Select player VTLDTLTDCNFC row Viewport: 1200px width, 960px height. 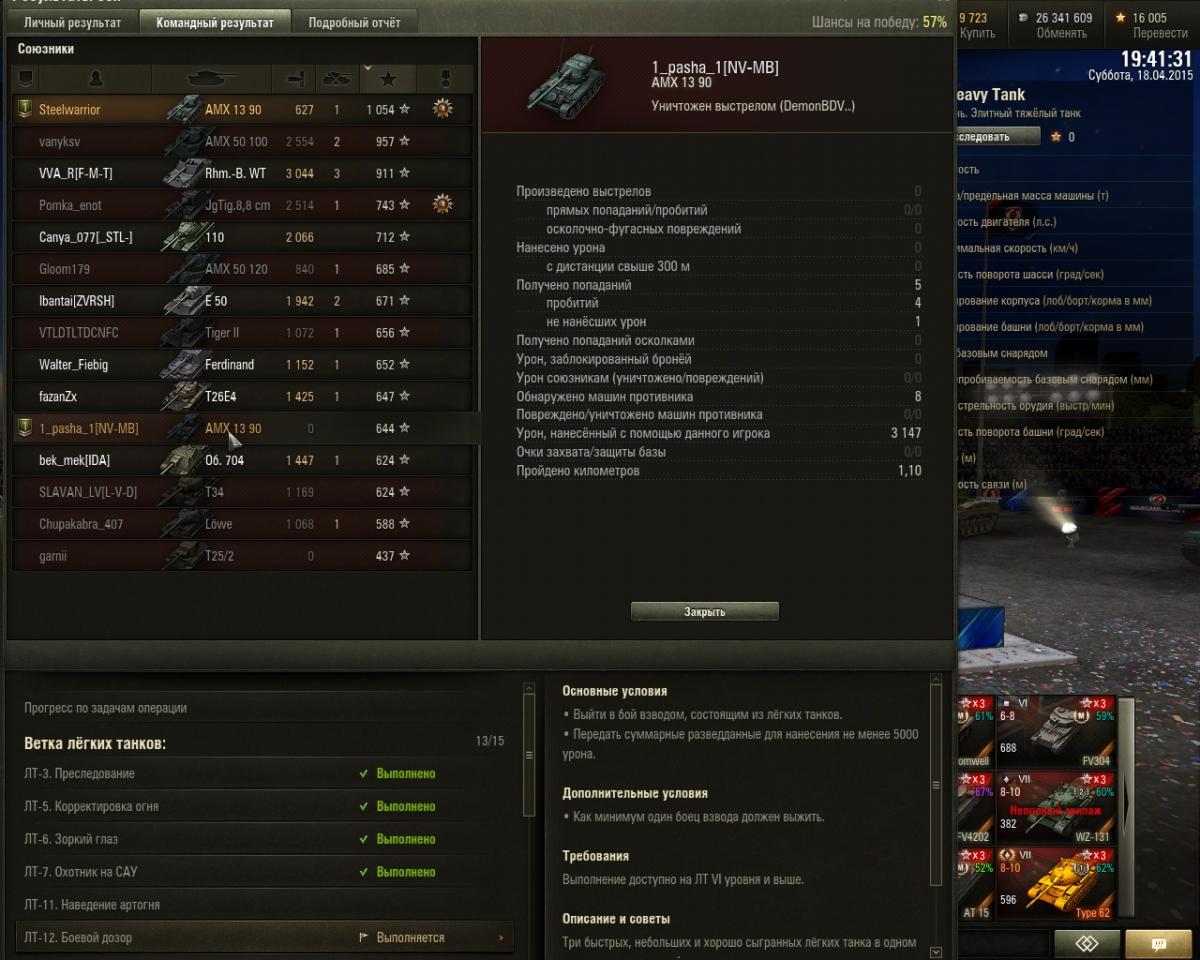pos(242,332)
